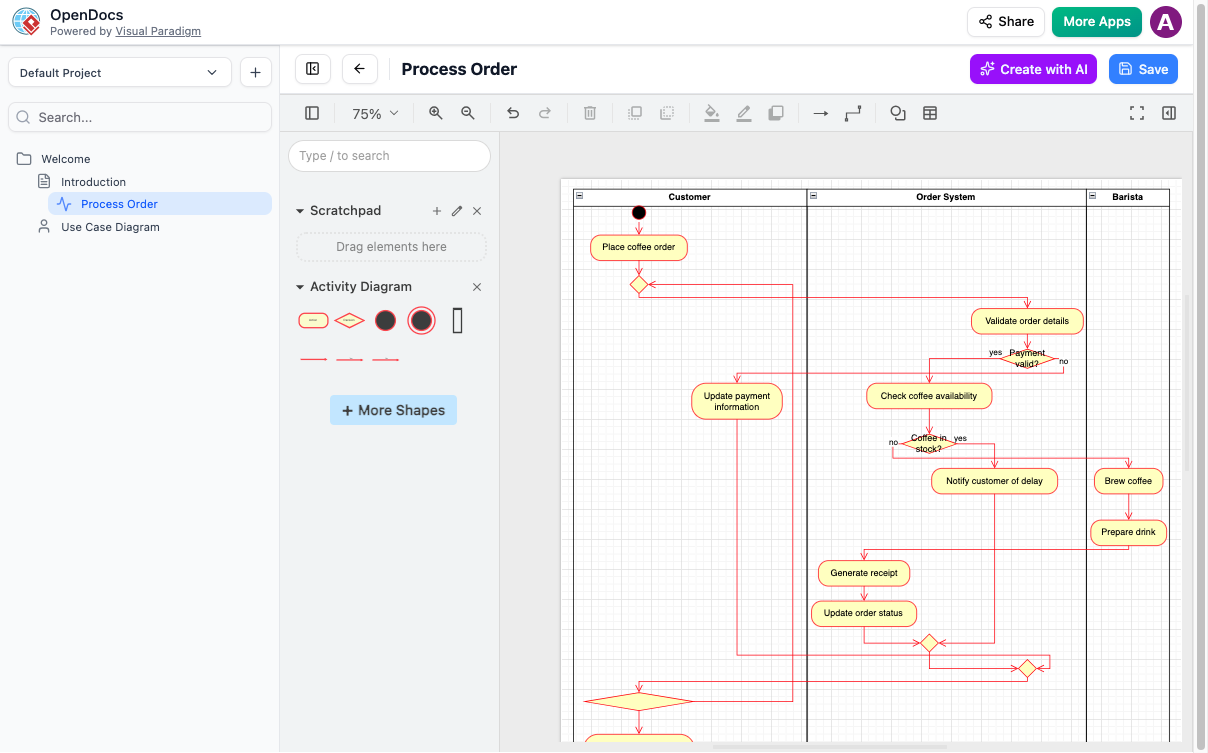
Task: Switch to the Use Case Diagram document
Action: (110, 227)
